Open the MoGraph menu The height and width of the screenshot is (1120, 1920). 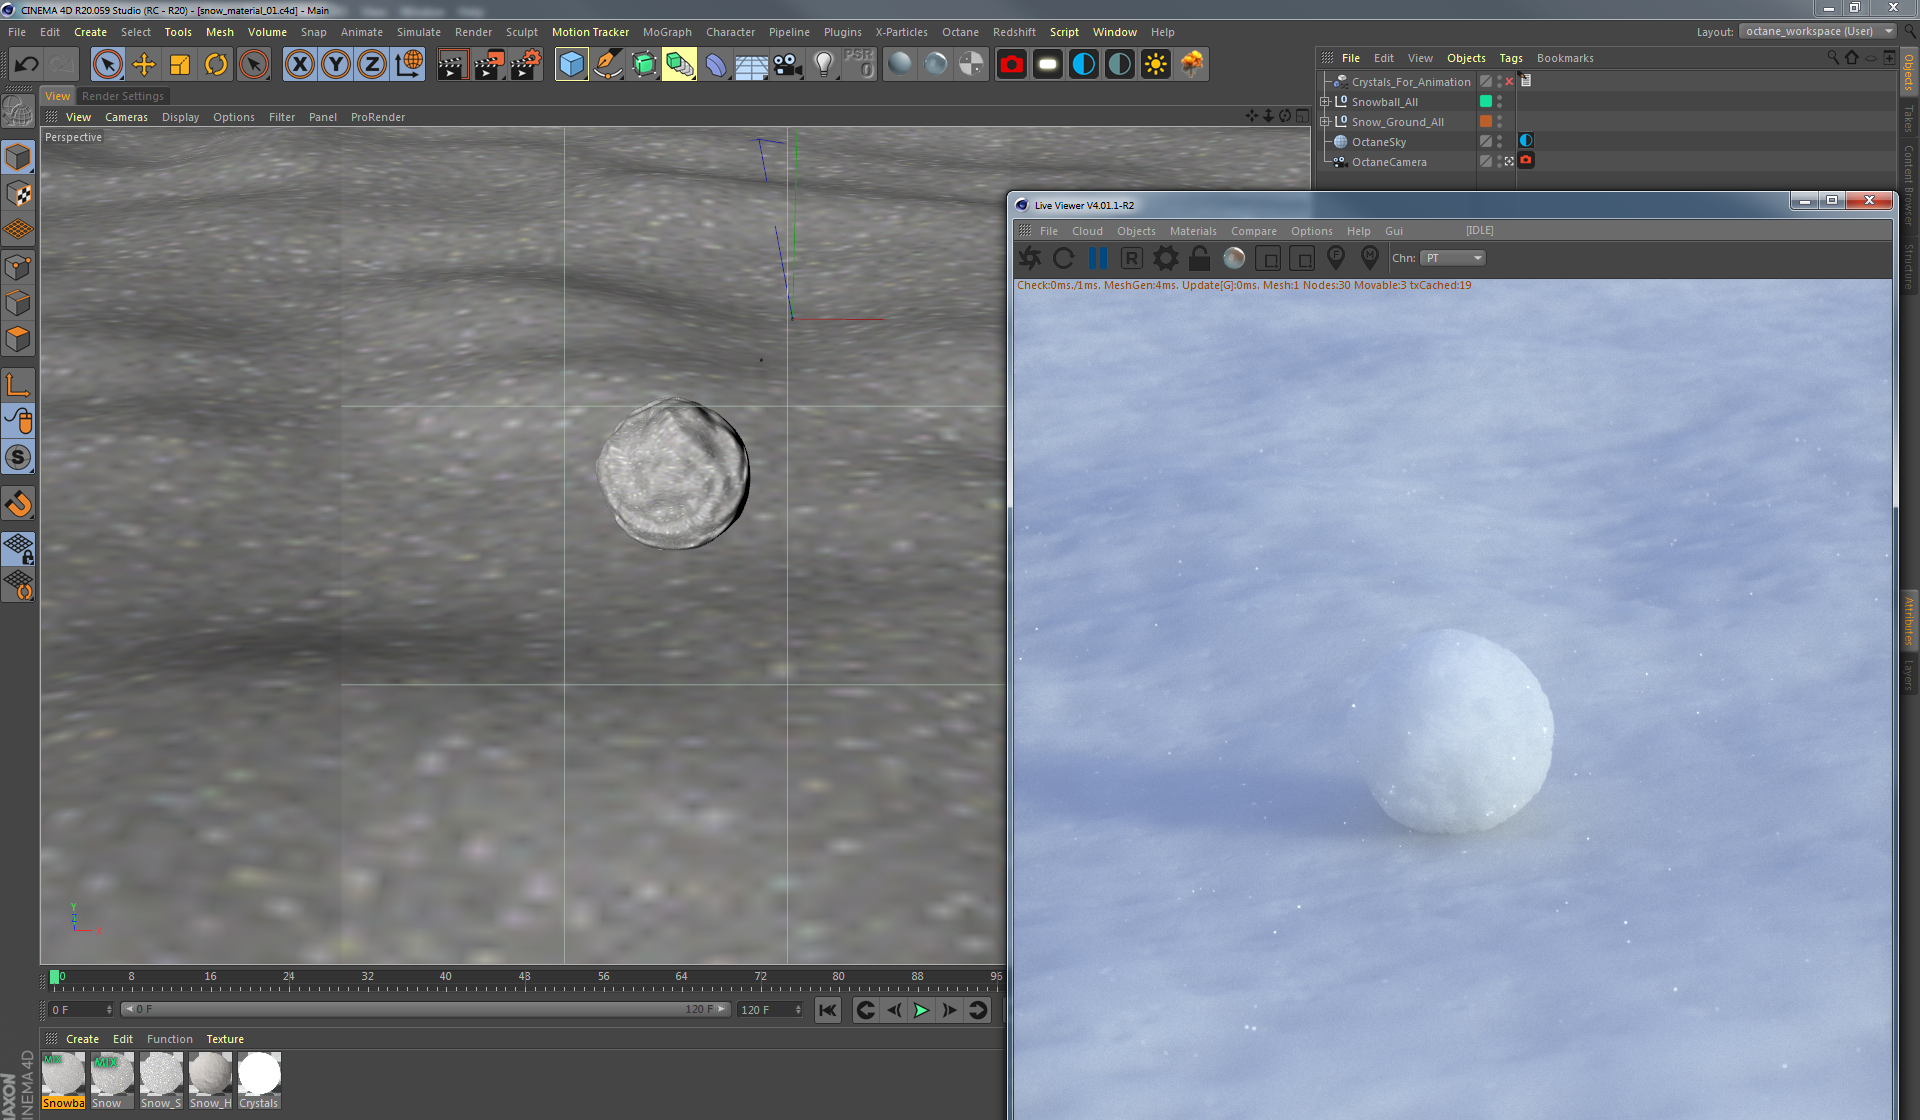coord(666,31)
